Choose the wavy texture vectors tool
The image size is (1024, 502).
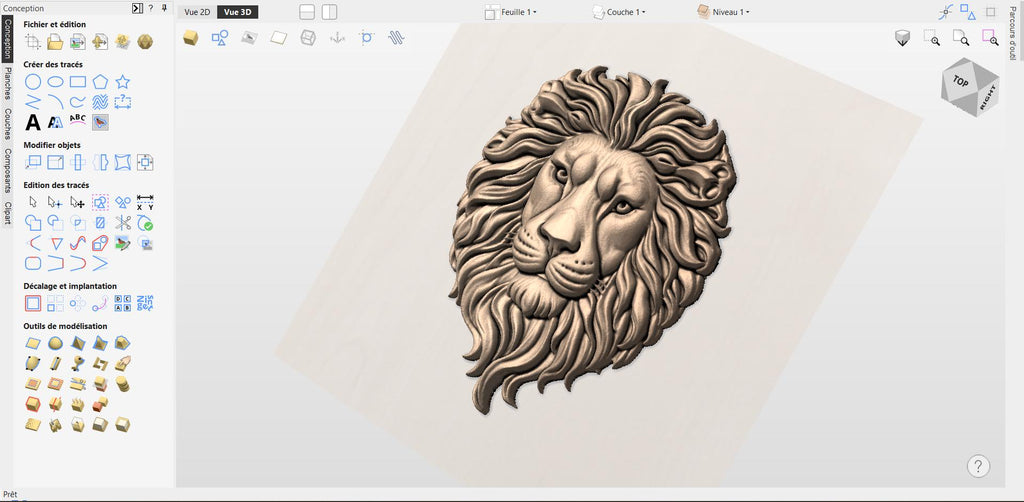pyautogui.click(x=100, y=102)
